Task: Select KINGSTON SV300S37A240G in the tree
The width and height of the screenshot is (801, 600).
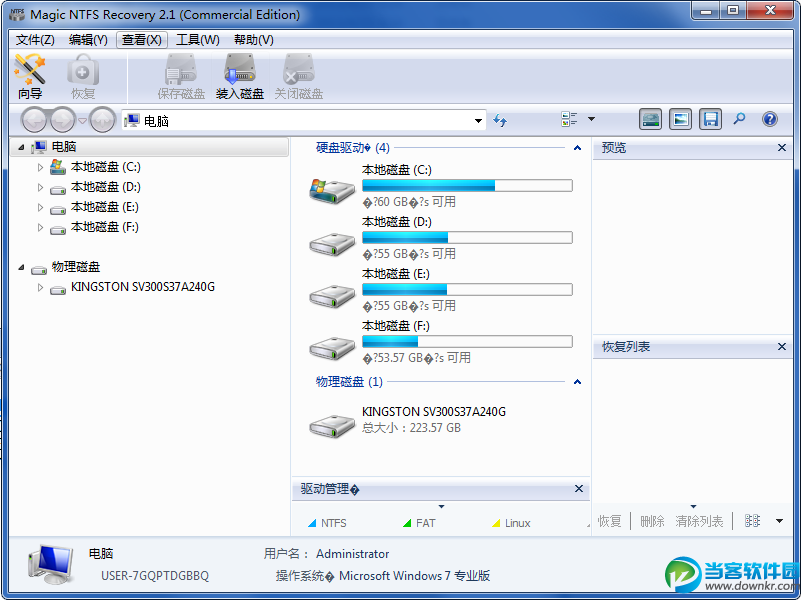Action: pyautogui.click(x=143, y=287)
